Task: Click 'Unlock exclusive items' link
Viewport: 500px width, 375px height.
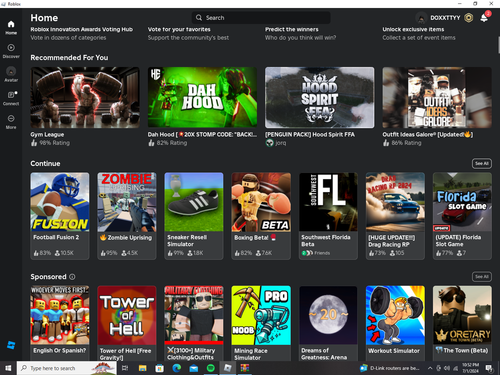Action: [x=413, y=29]
